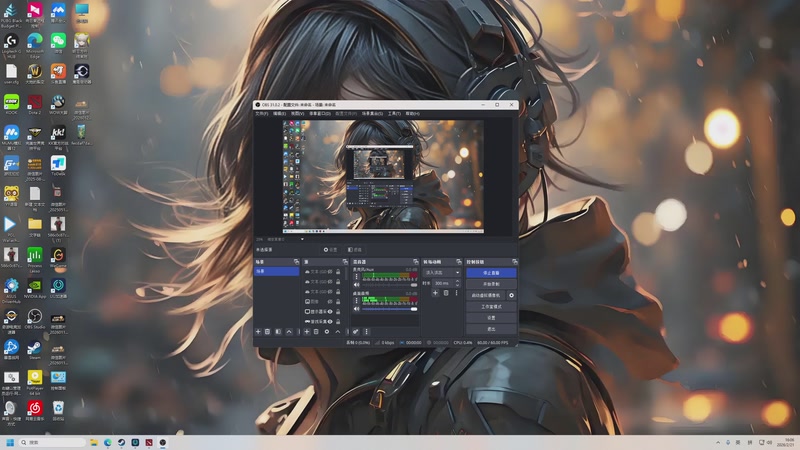The image size is (800, 450).
Task: Open Filters button in source toolbar
Action: (355, 250)
